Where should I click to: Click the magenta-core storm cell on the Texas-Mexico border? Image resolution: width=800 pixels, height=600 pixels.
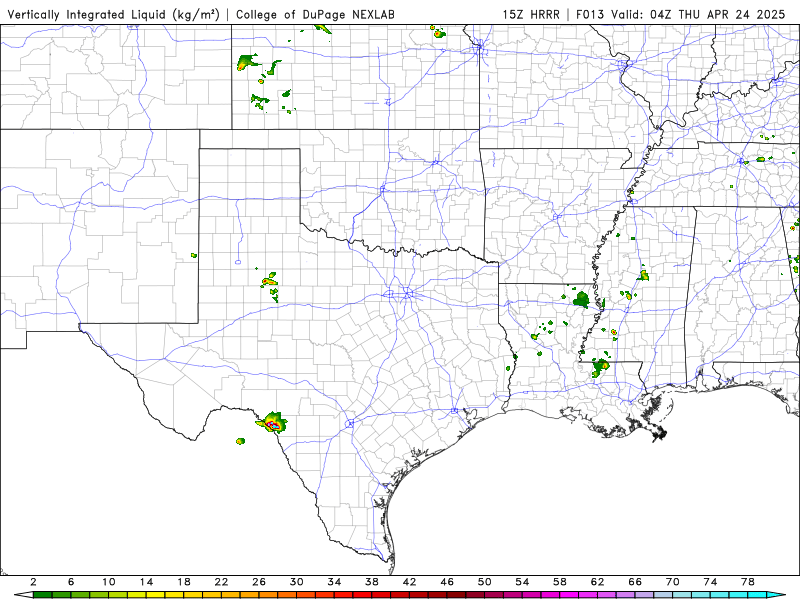(273, 424)
